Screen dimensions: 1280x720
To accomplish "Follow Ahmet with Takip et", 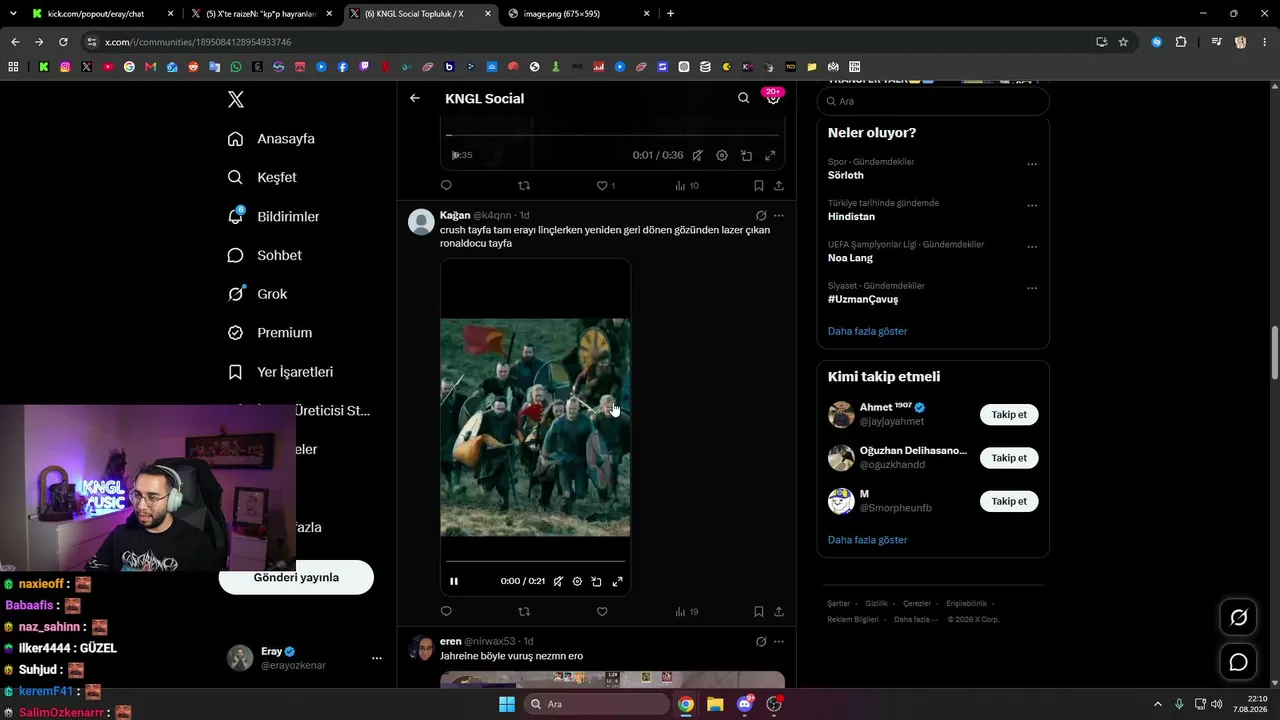I will click(1009, 414).
